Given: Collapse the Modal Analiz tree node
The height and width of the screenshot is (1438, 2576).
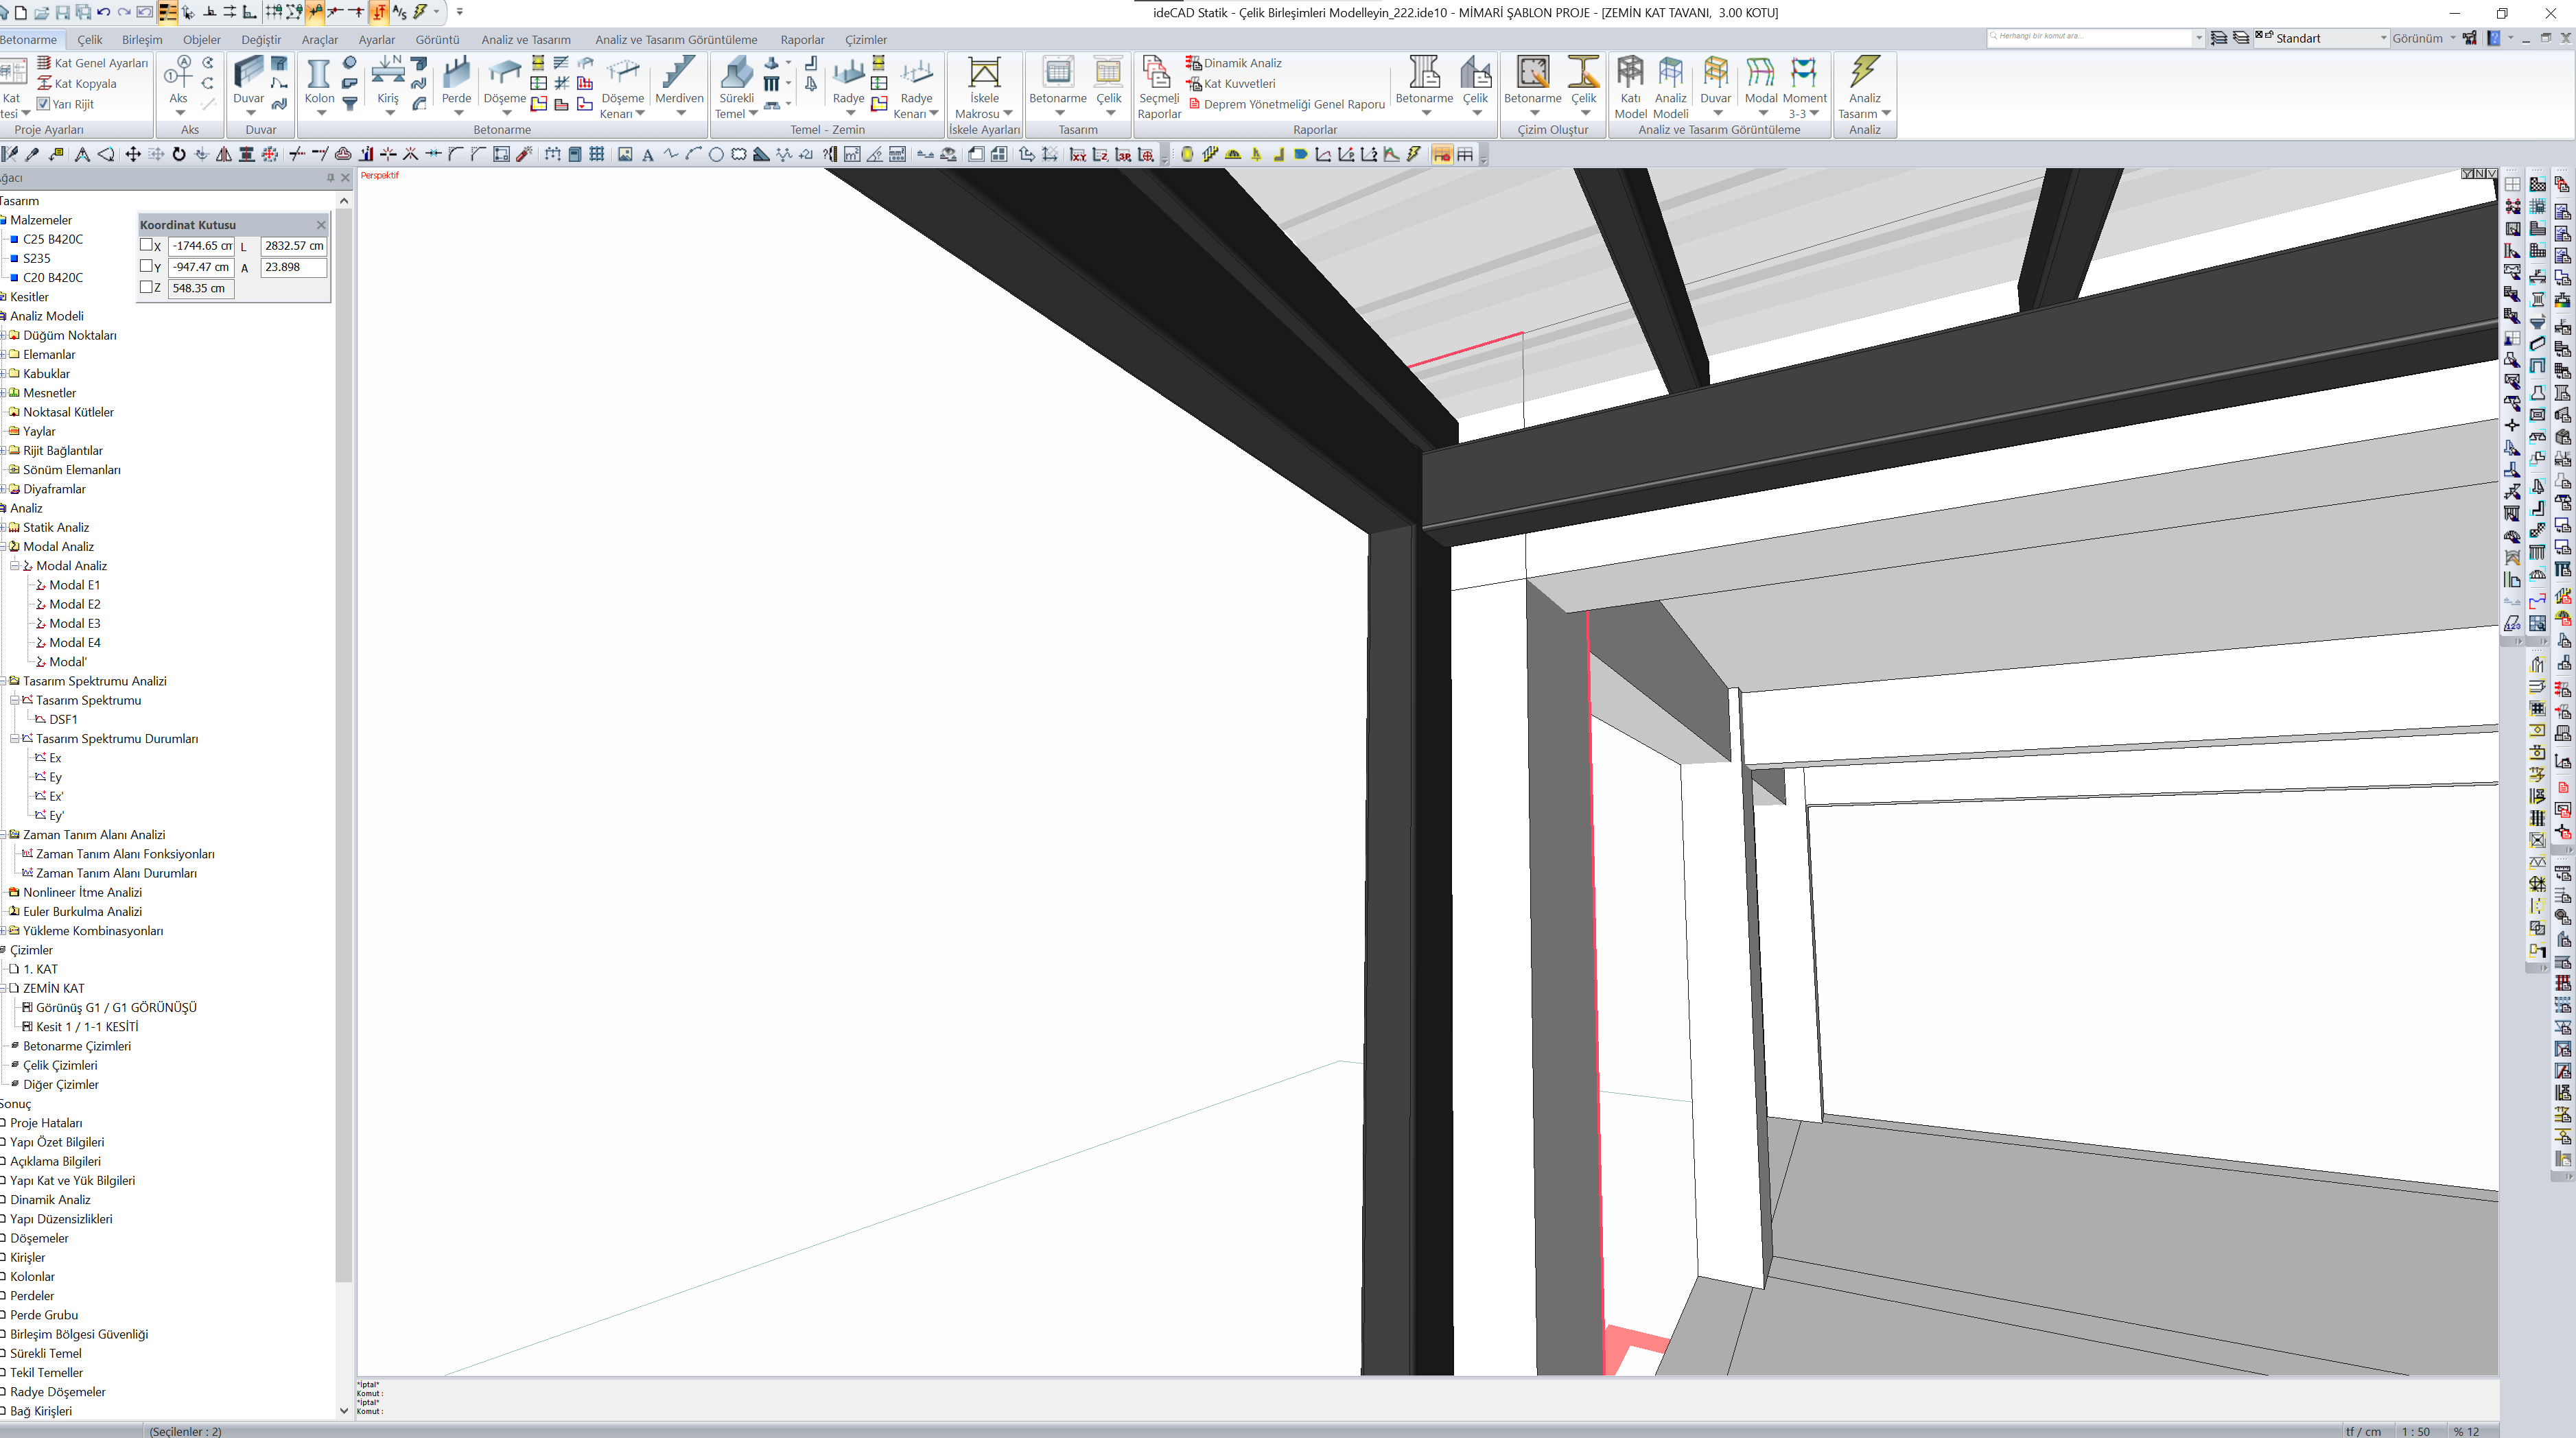Looking at the screenshot, I should point(15,566).
